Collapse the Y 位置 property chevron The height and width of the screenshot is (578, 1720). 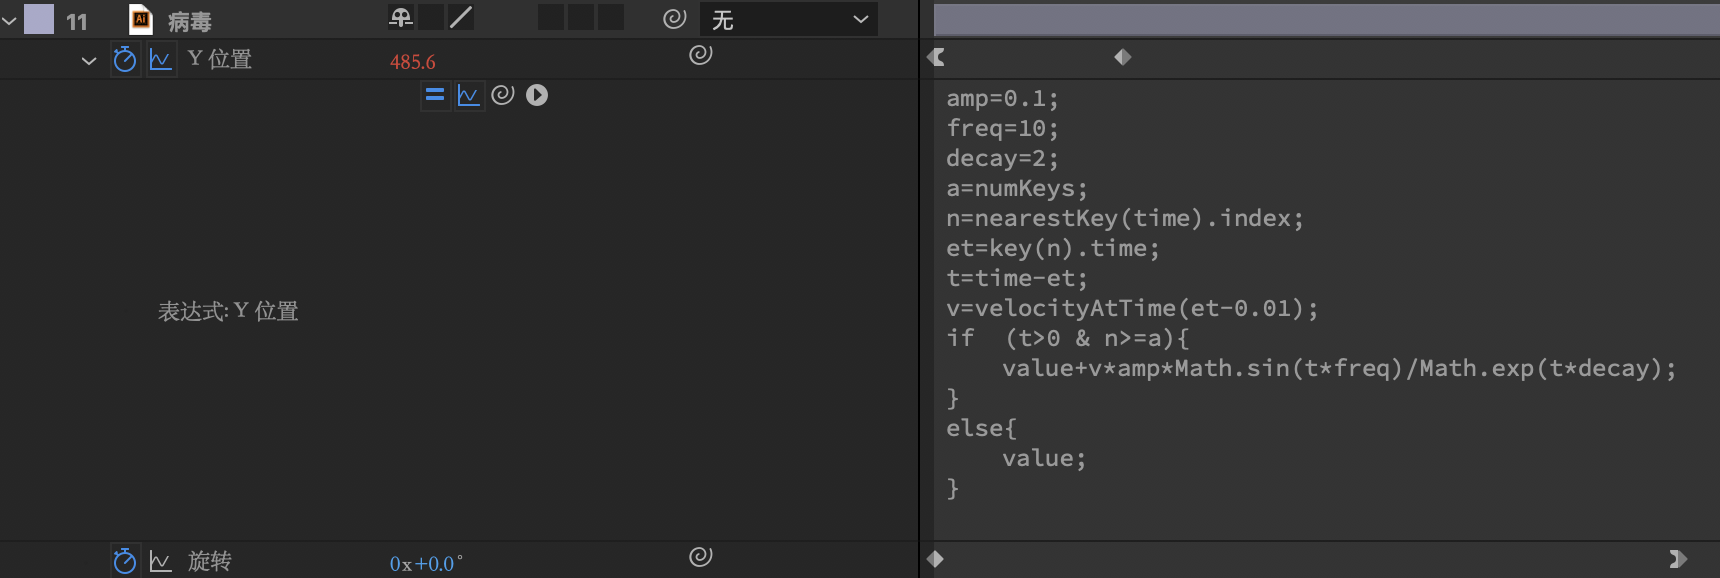click(x=89, y=61)
